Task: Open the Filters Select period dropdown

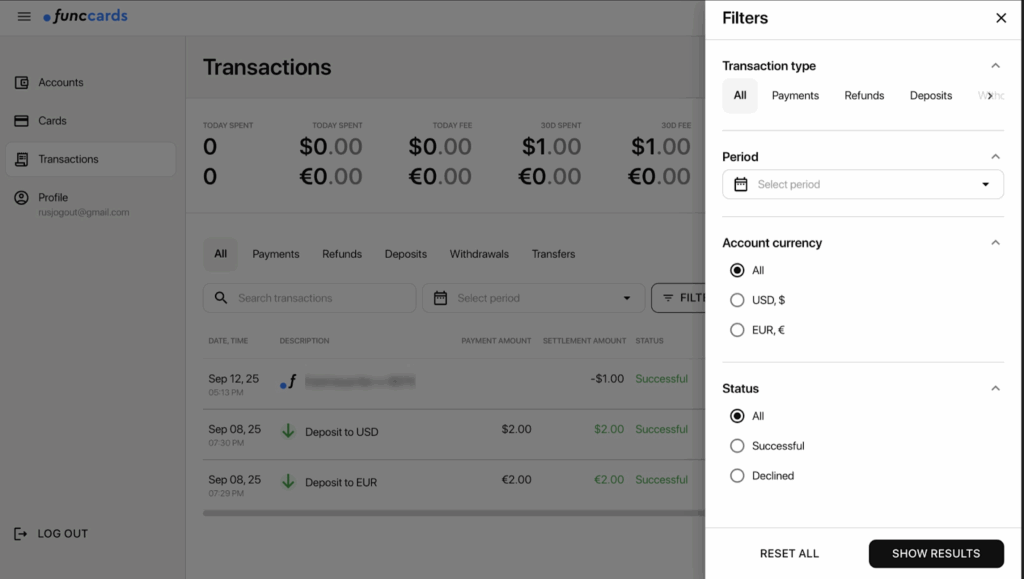Action: click(863, 184)
